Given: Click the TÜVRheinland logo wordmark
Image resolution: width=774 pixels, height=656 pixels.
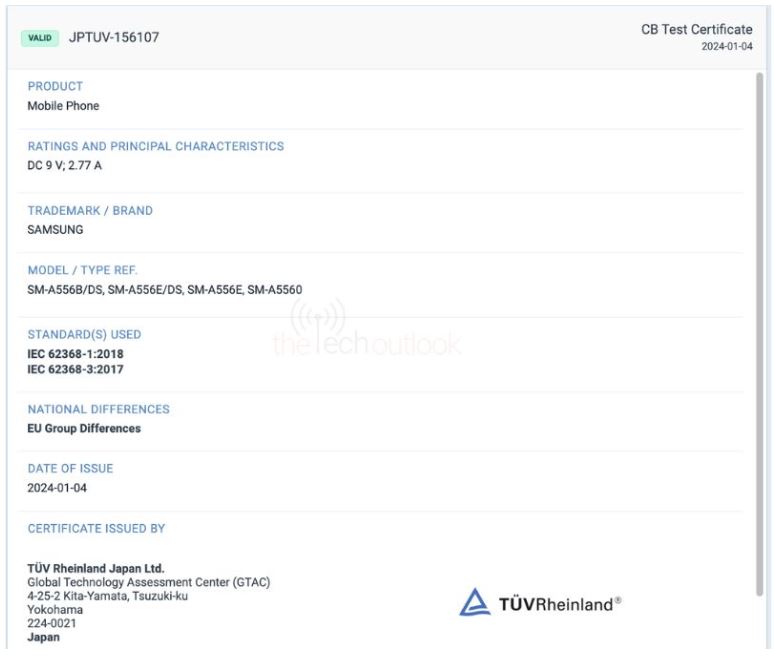Looking at the screenshot, I should (x=561, y=603).
